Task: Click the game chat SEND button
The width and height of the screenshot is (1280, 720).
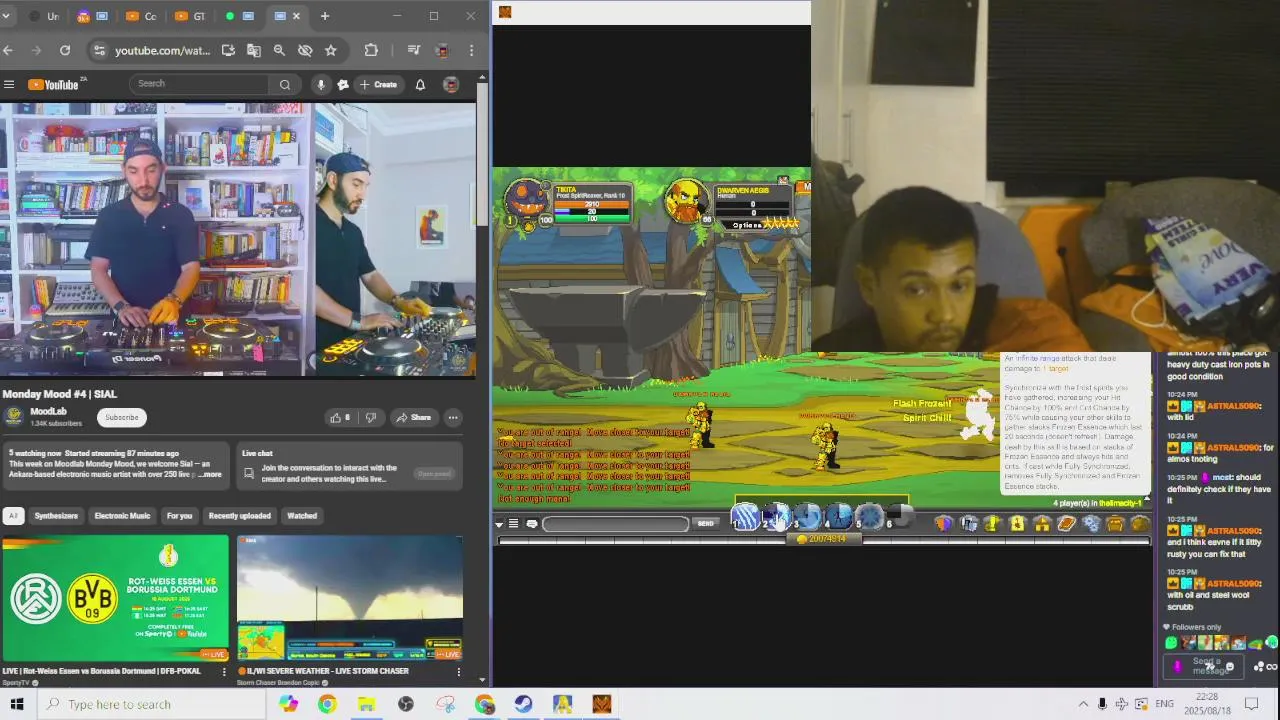Action: click(x=706, y=524)
